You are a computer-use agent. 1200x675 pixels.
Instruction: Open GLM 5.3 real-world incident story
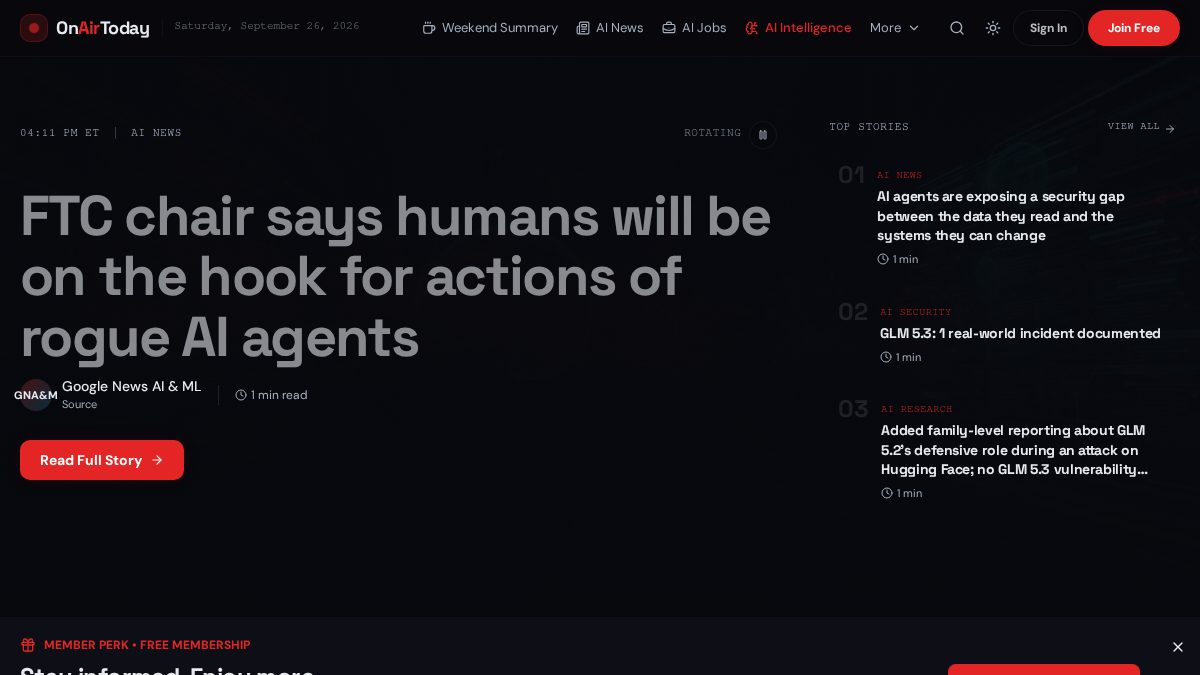1020,333
